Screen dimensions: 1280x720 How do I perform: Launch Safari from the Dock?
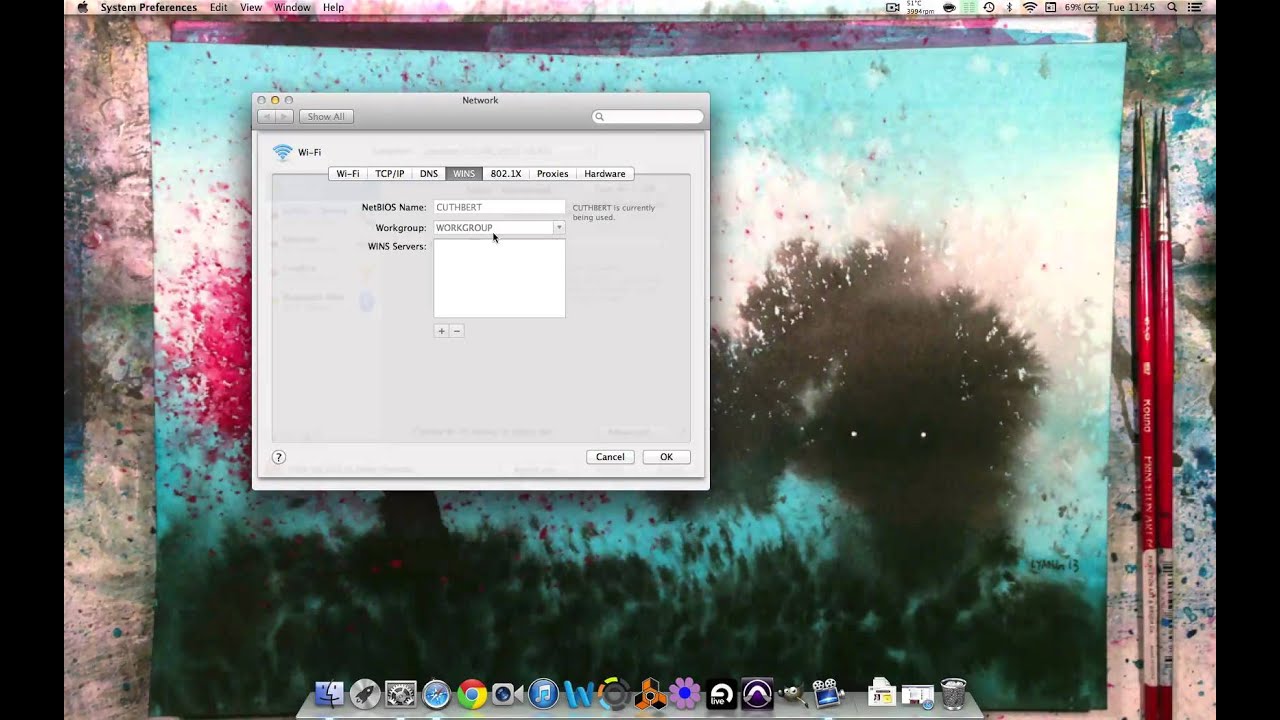click(x=436, y=693)
